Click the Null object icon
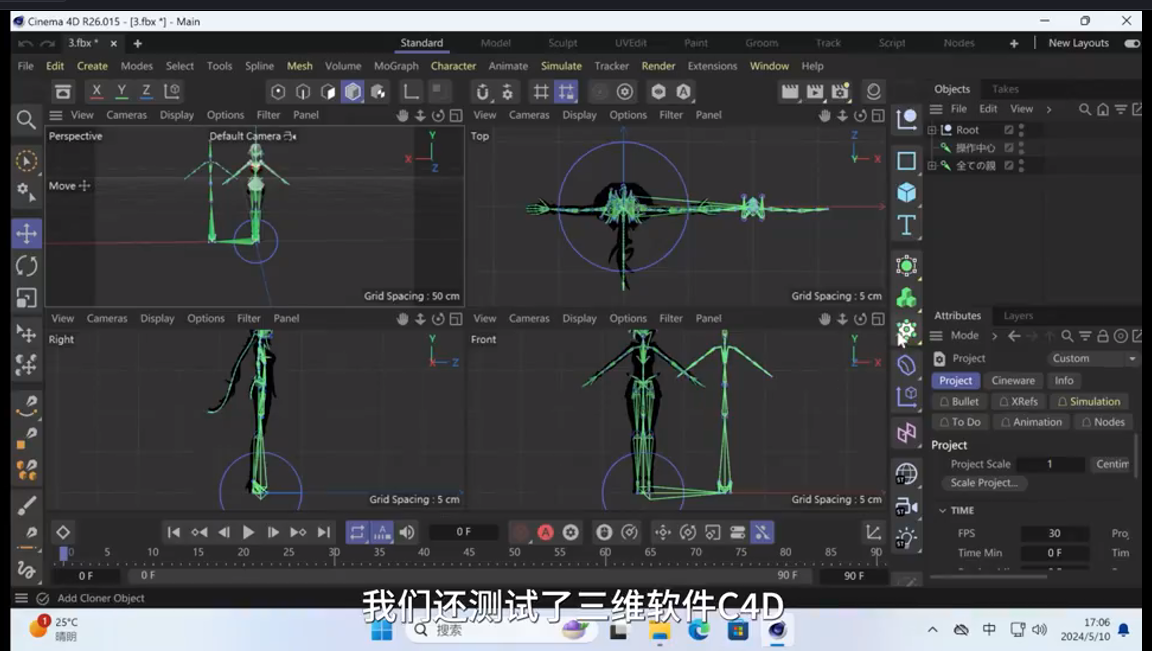 click(906, 119)
